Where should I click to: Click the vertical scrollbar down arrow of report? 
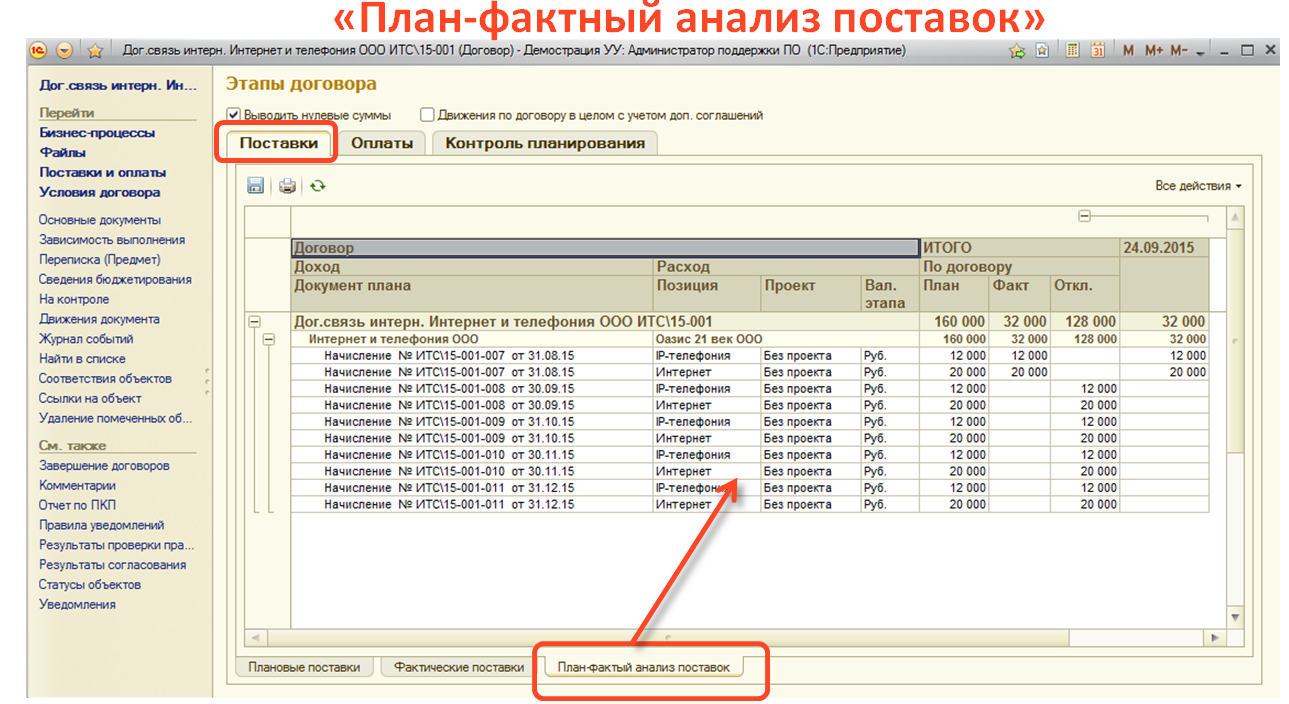[1235, 617]
